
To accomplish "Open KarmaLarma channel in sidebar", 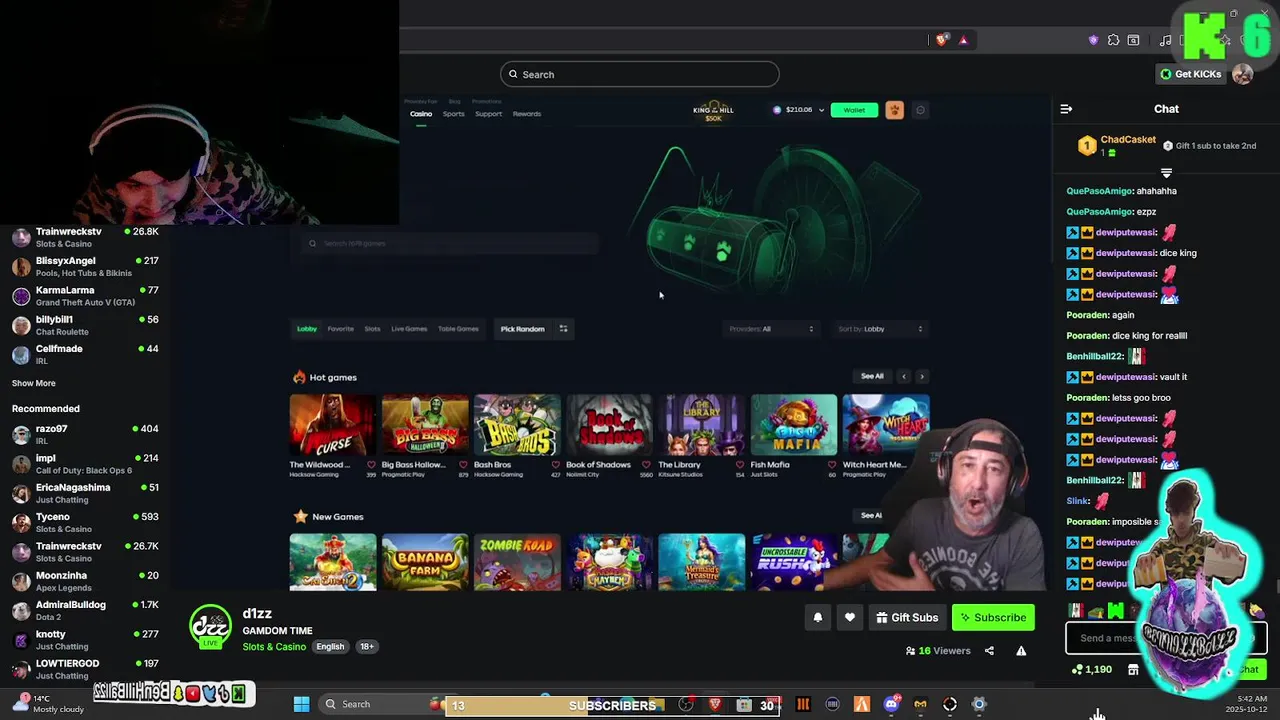I will point(85,295).
